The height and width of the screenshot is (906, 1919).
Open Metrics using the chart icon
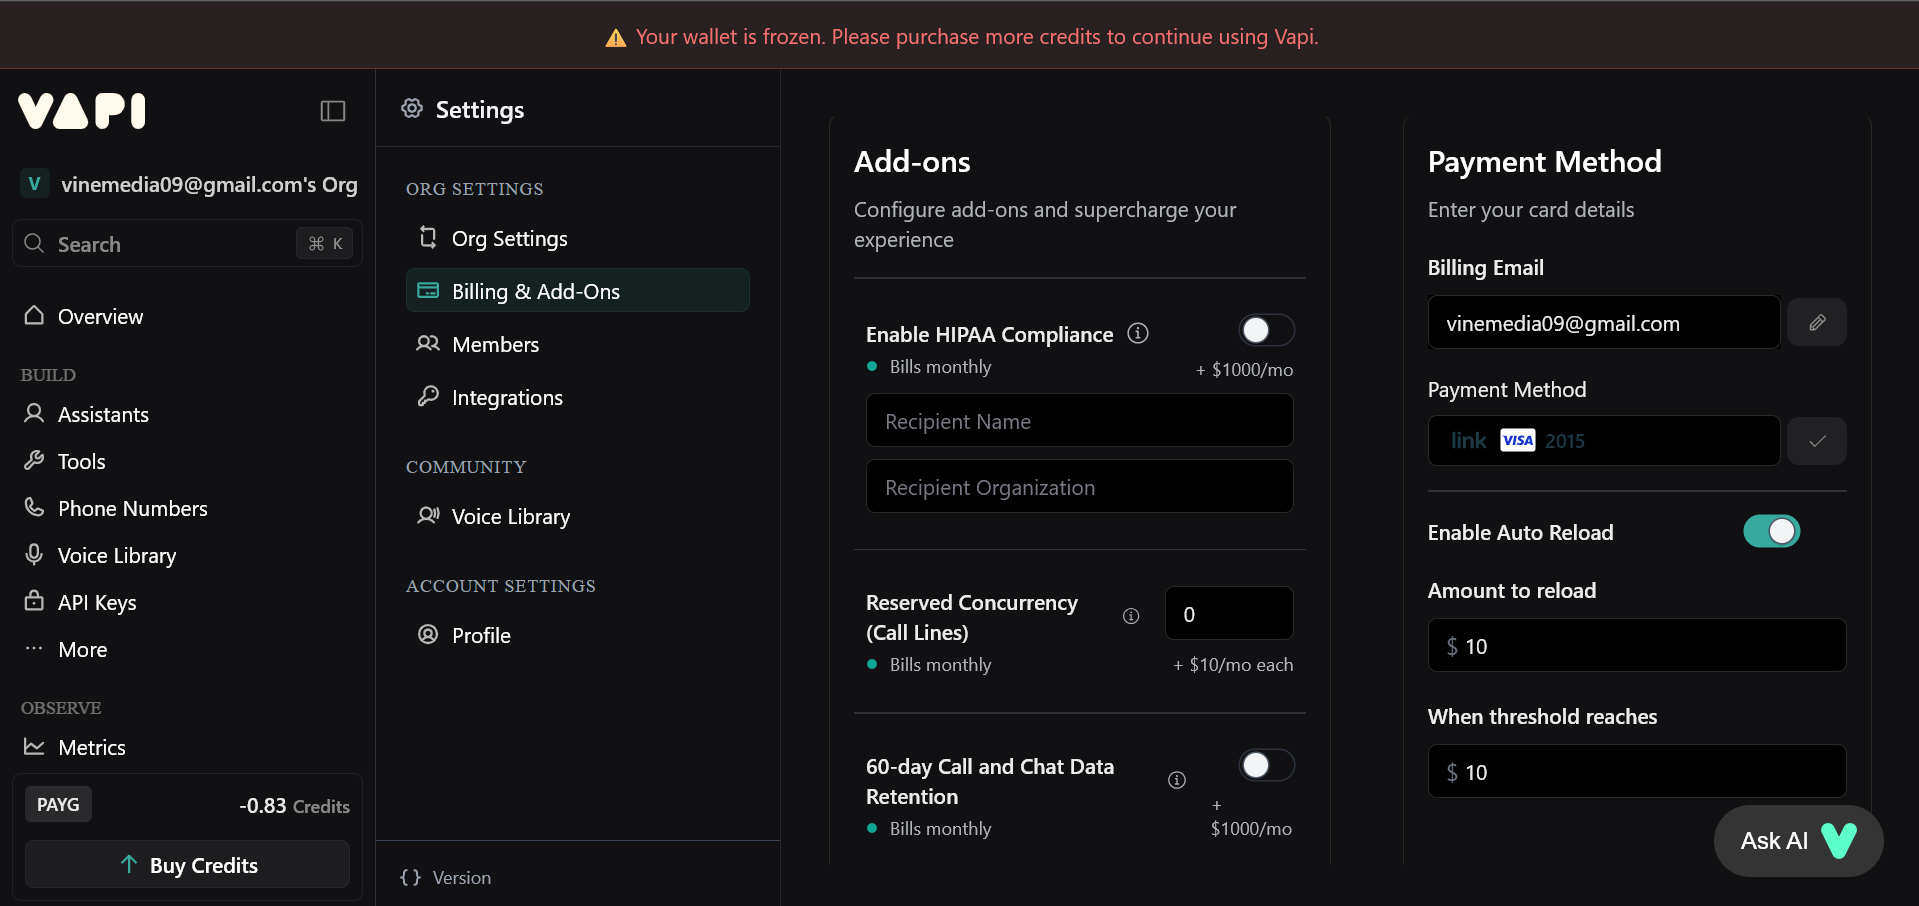click(x=33, y=747)
